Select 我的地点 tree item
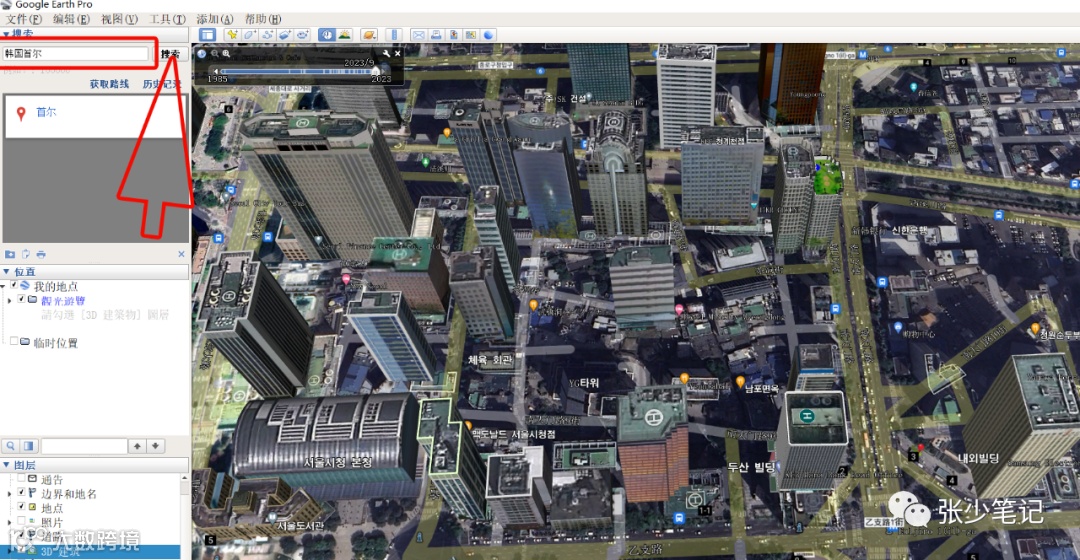This screenshot has height=560, width=1080. coord(56,286)
